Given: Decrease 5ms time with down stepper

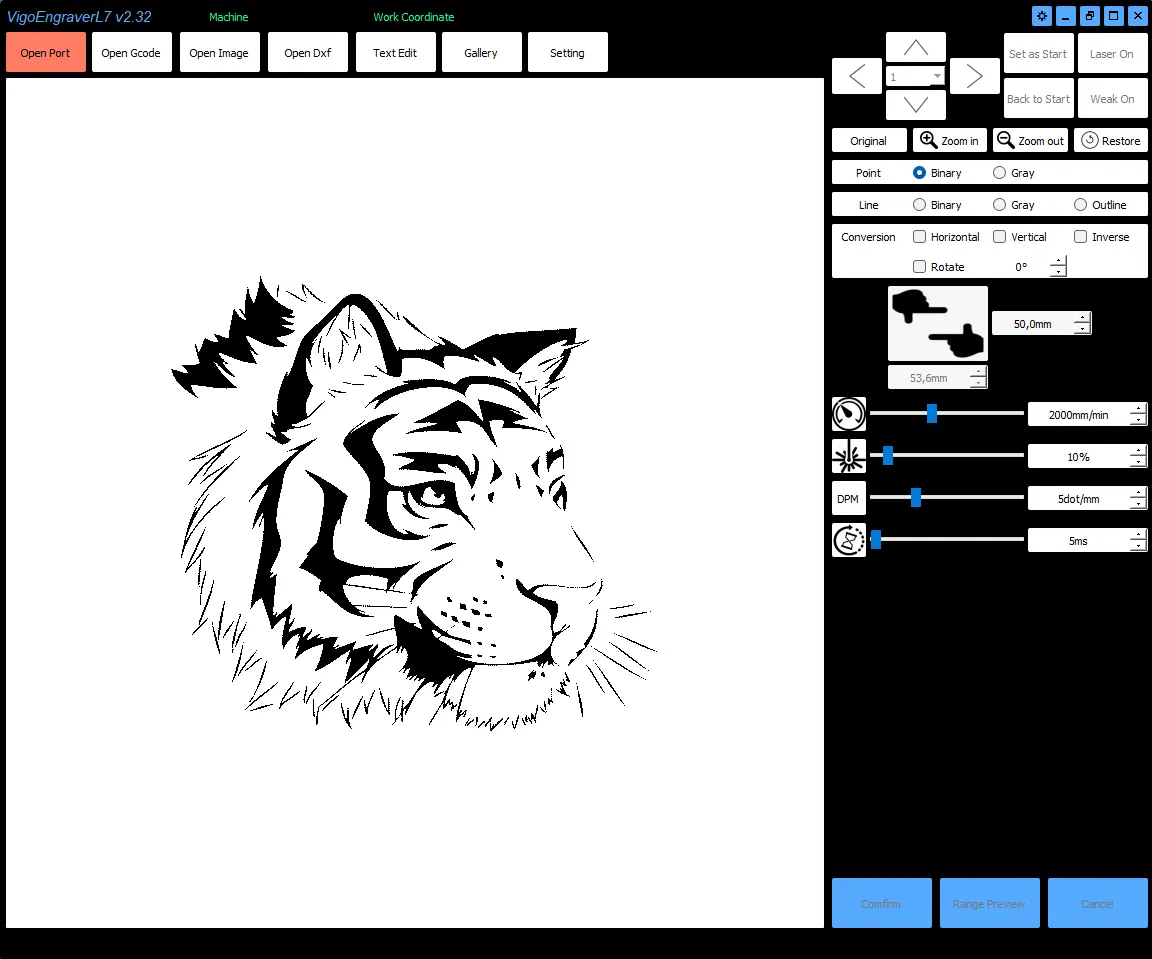Looking at the screenshot, I should click(x=1137, y=546).
